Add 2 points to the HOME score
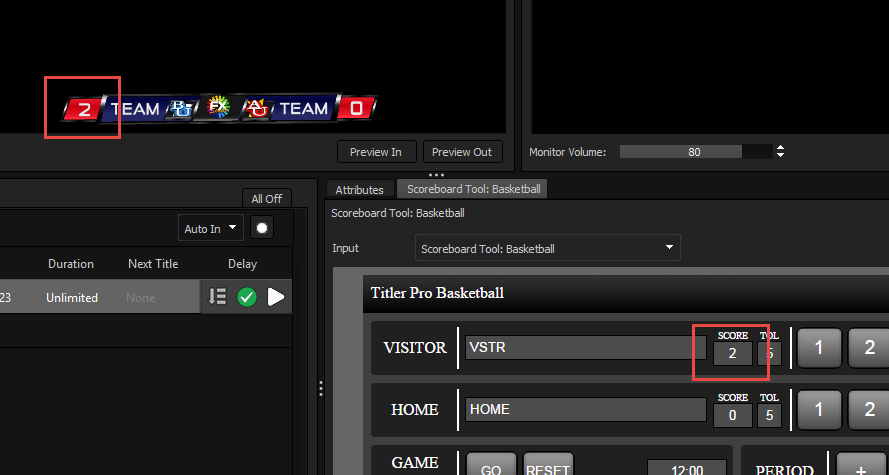 click(868, 409)
